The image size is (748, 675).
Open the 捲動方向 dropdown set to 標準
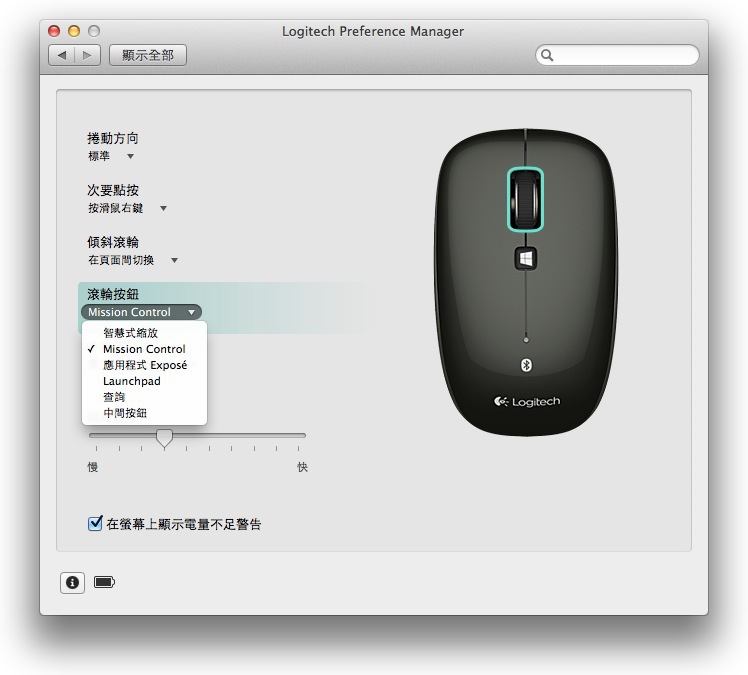pos(111,156)
